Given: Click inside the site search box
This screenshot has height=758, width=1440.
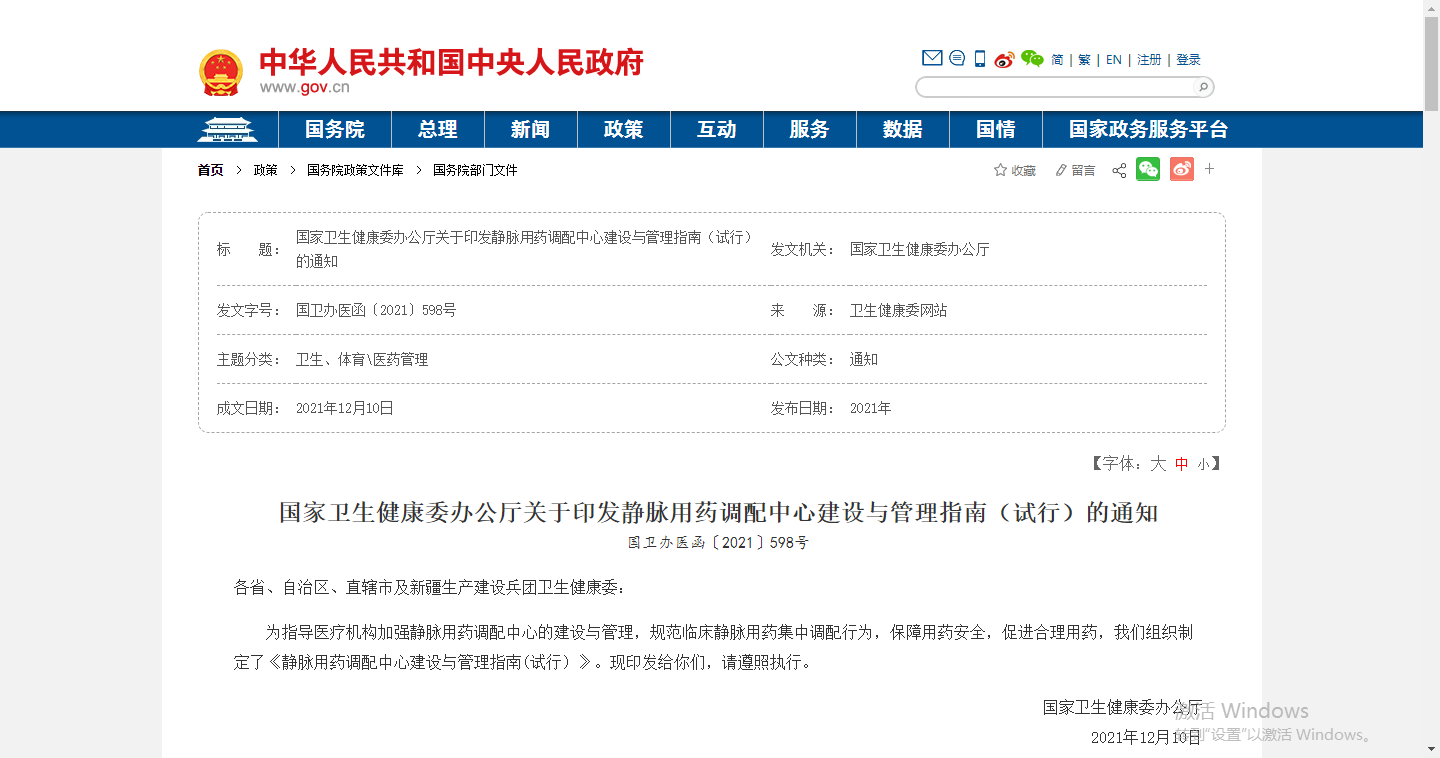Looking at the screenshot, I should [x=1055, y=87].
